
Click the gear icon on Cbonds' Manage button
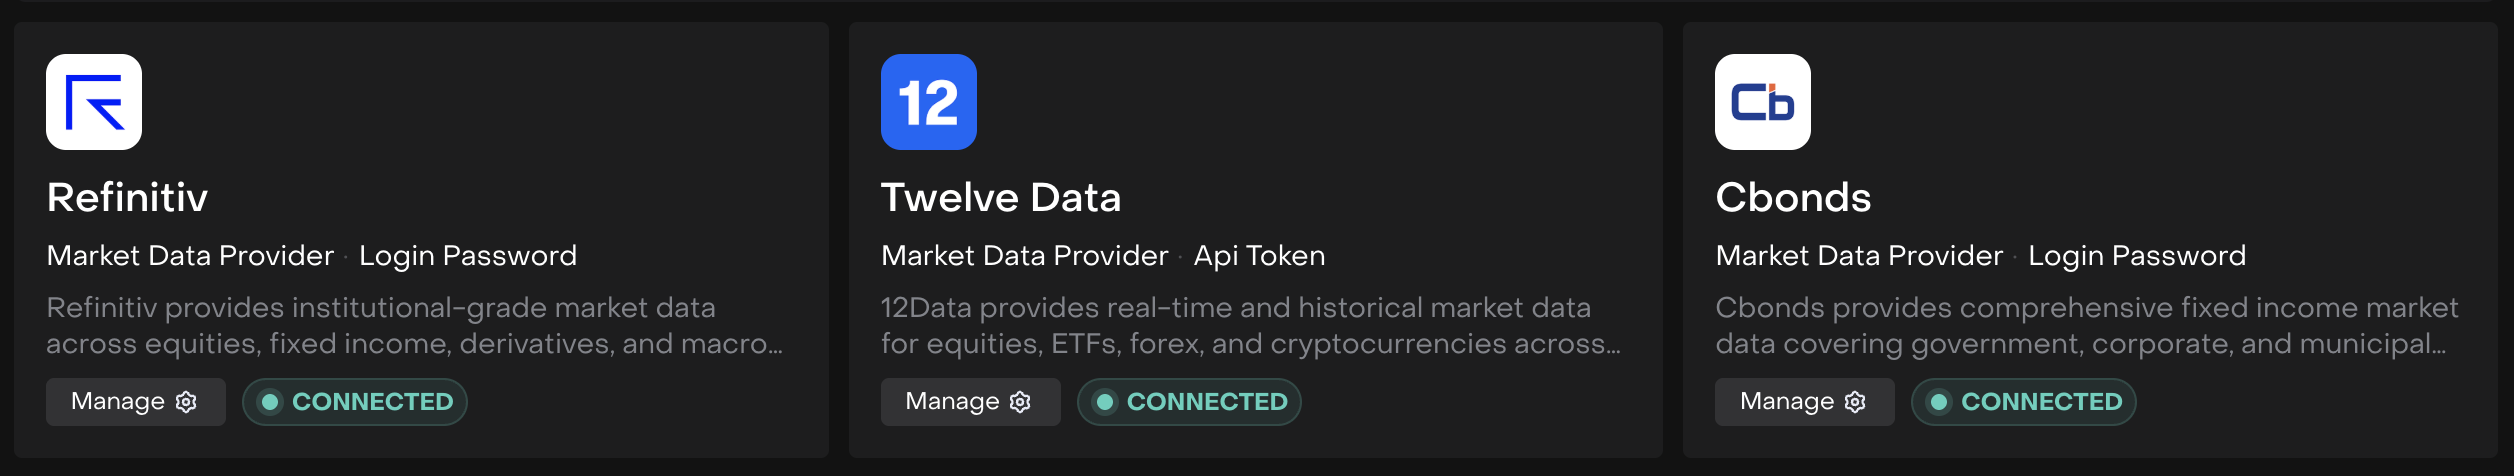[x=1855, y=402]
